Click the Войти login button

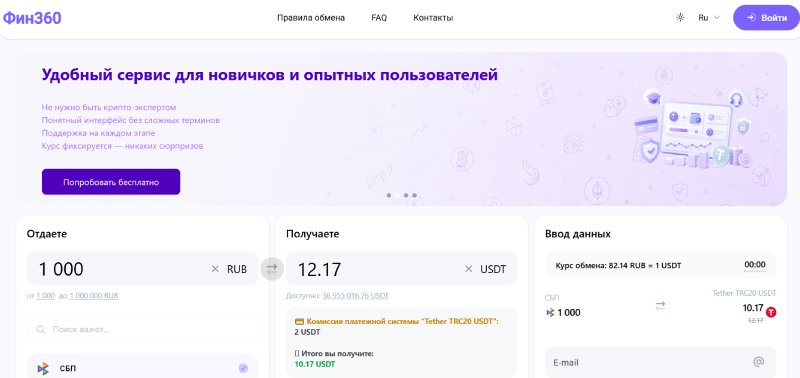point(766,17)
